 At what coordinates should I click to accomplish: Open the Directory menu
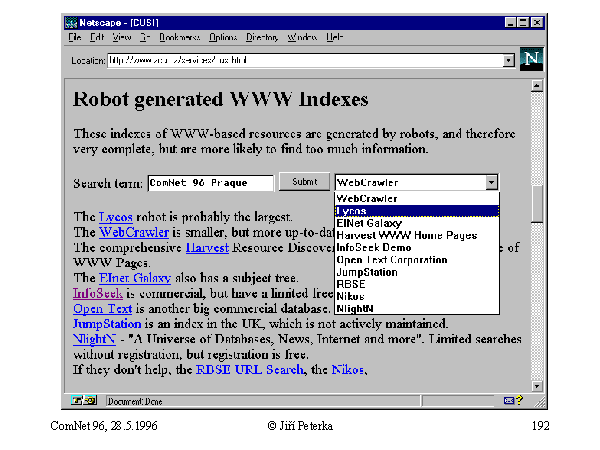(262, 37)
